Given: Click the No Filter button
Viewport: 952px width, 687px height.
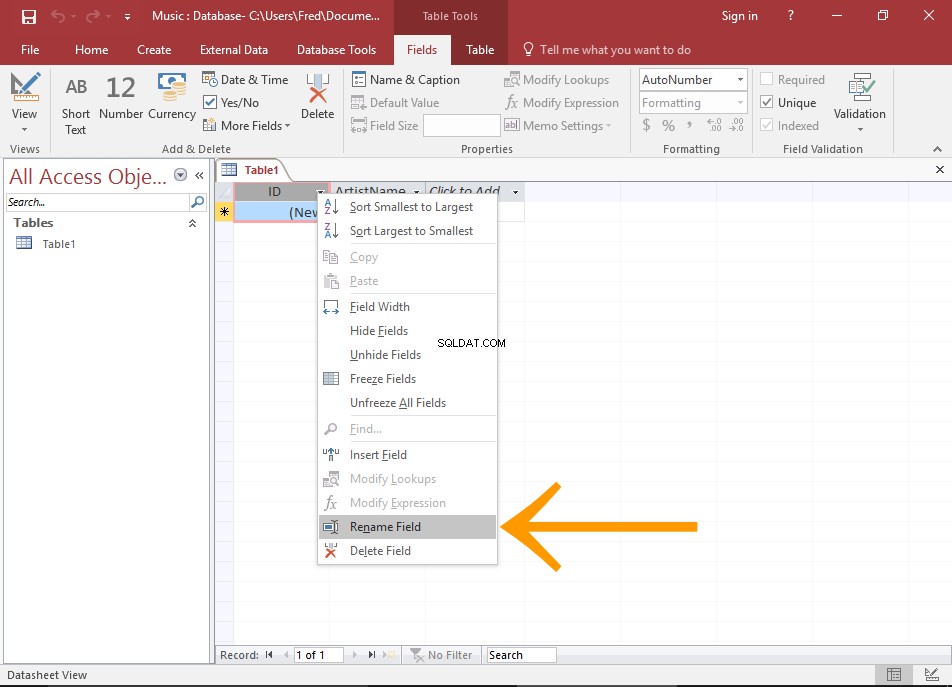Looking at the screenshot, I should tap(441, 655).
